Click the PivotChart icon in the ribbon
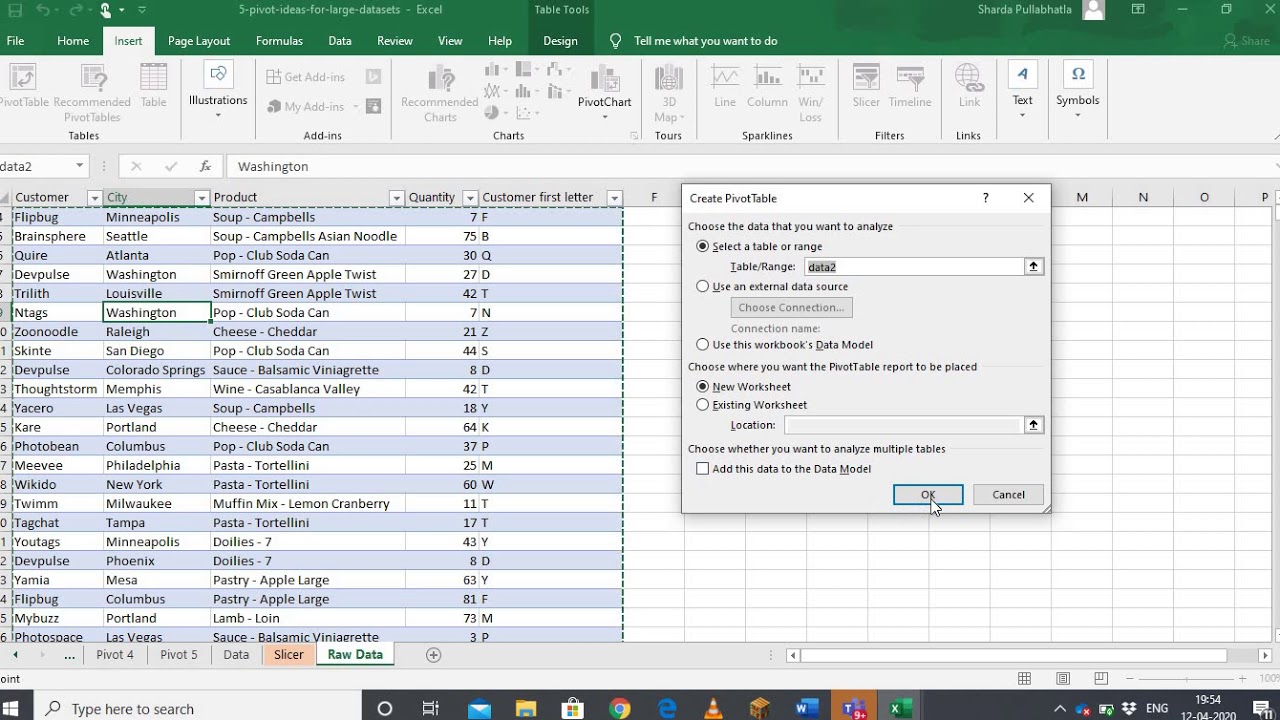This screenshot has width=1280, height=720. tap(604, 80)
